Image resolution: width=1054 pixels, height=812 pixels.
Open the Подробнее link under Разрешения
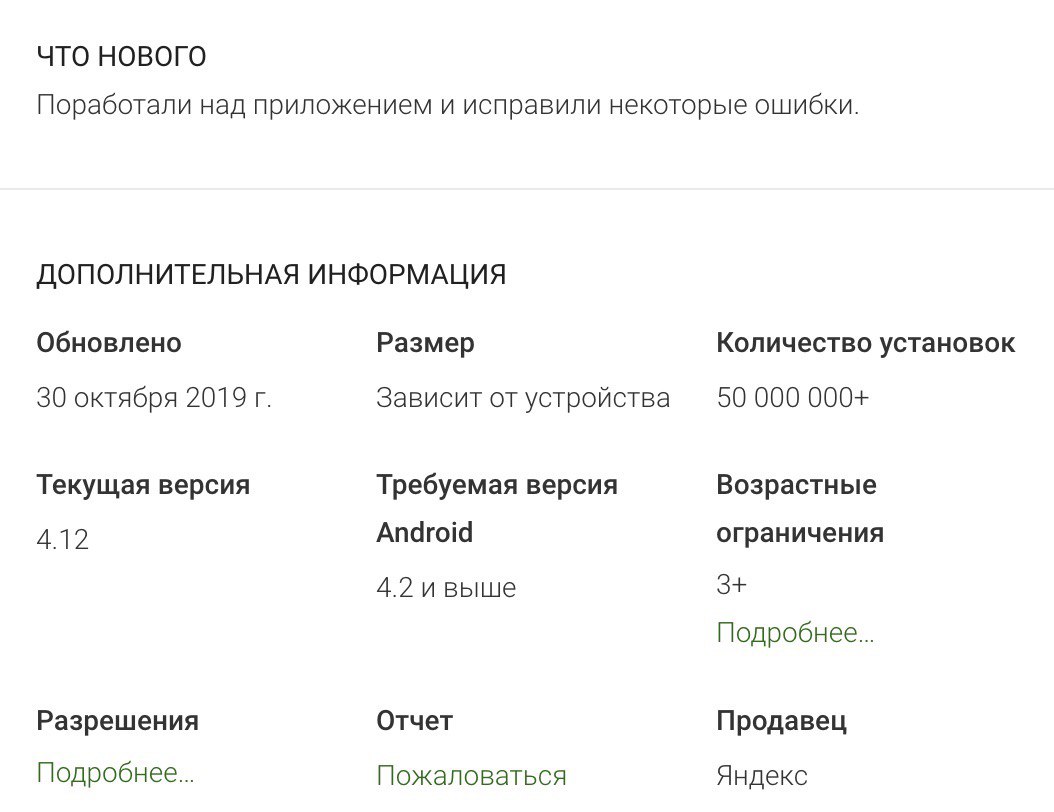click(x=115, y=773)
